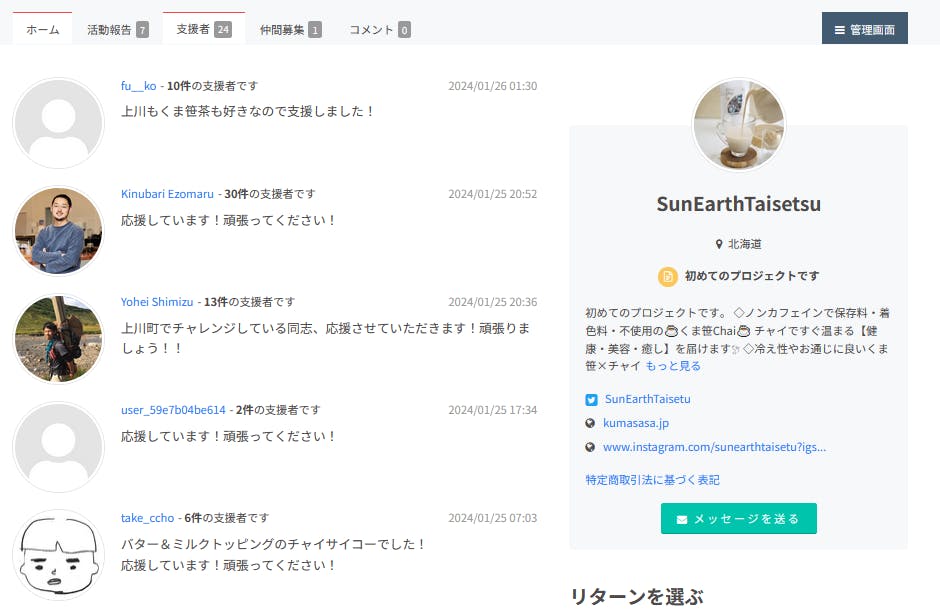Open the コメント tab
Image resolution: width=940 pixels, height=615 pixels.
coord(379,30)
